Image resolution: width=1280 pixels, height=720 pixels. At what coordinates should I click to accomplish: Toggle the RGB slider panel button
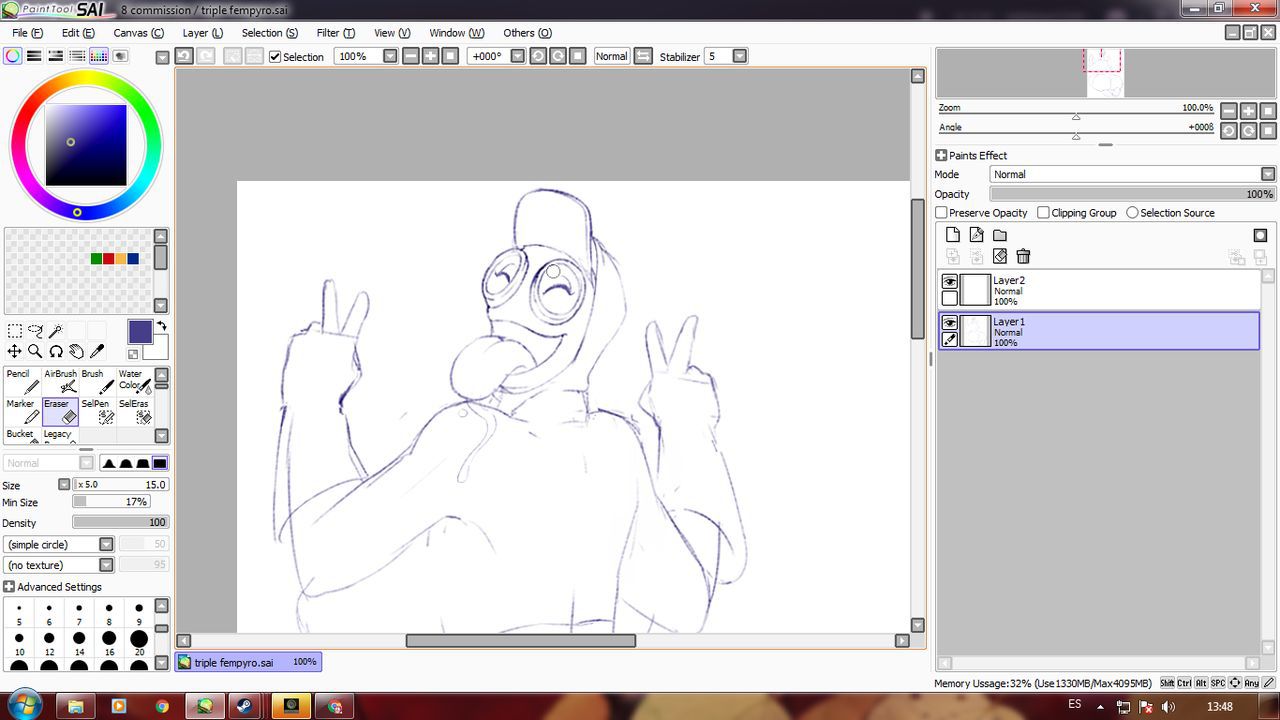click(34, 56)
